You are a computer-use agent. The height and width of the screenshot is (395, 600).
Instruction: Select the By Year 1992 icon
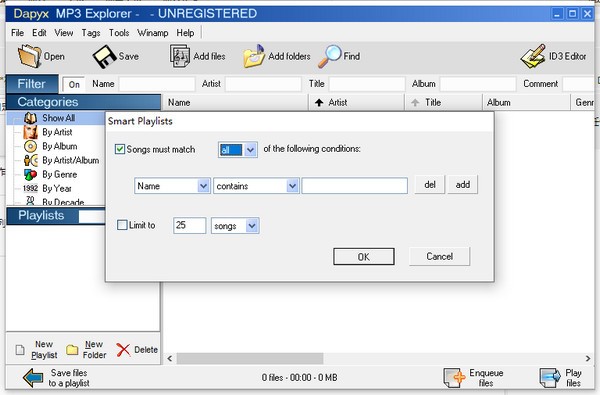click(30, 188)
